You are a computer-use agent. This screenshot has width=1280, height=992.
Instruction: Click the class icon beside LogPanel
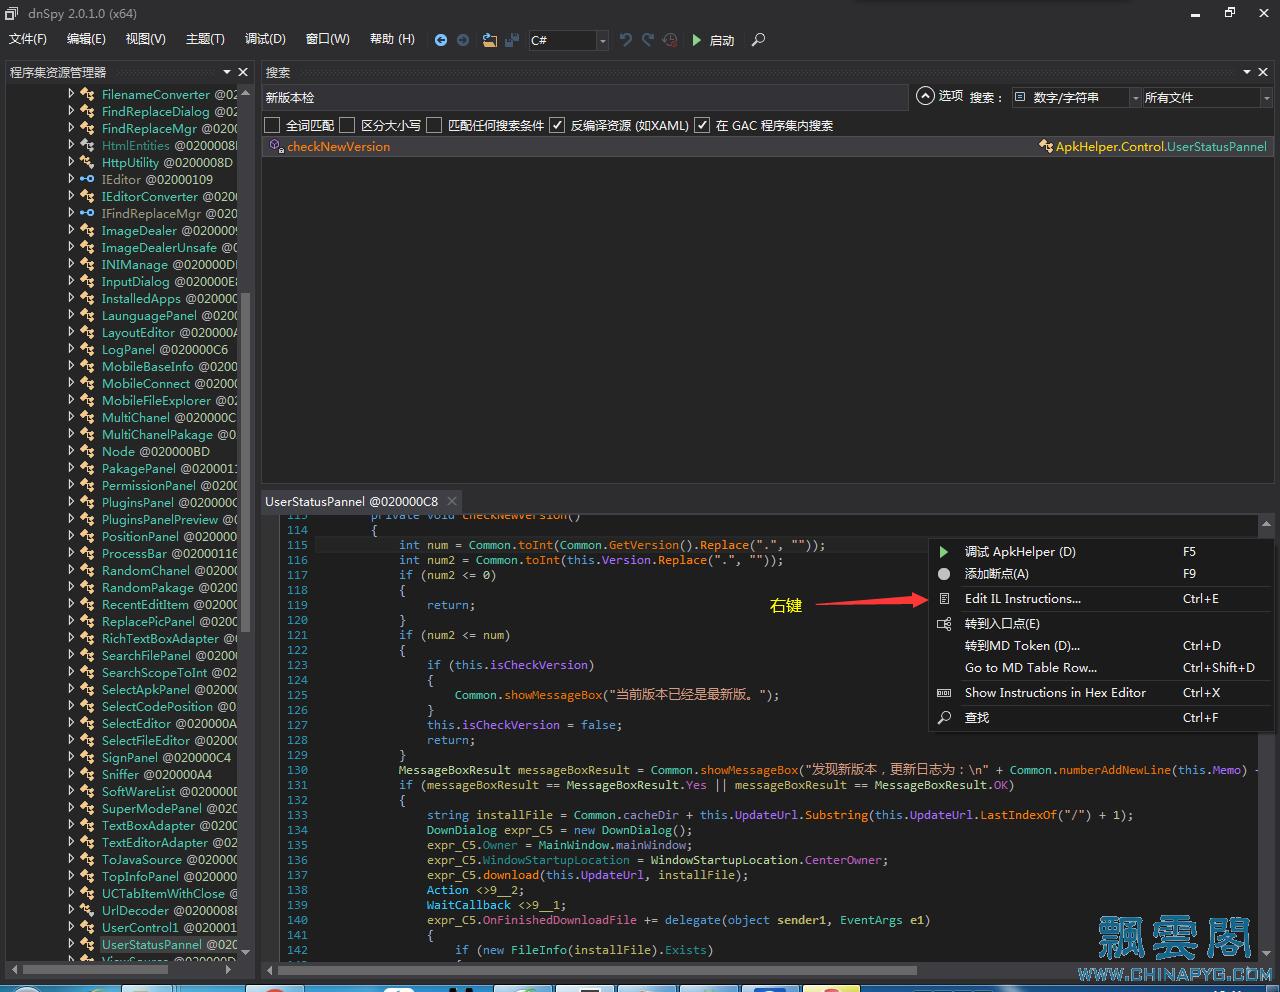tap(88, 349)
